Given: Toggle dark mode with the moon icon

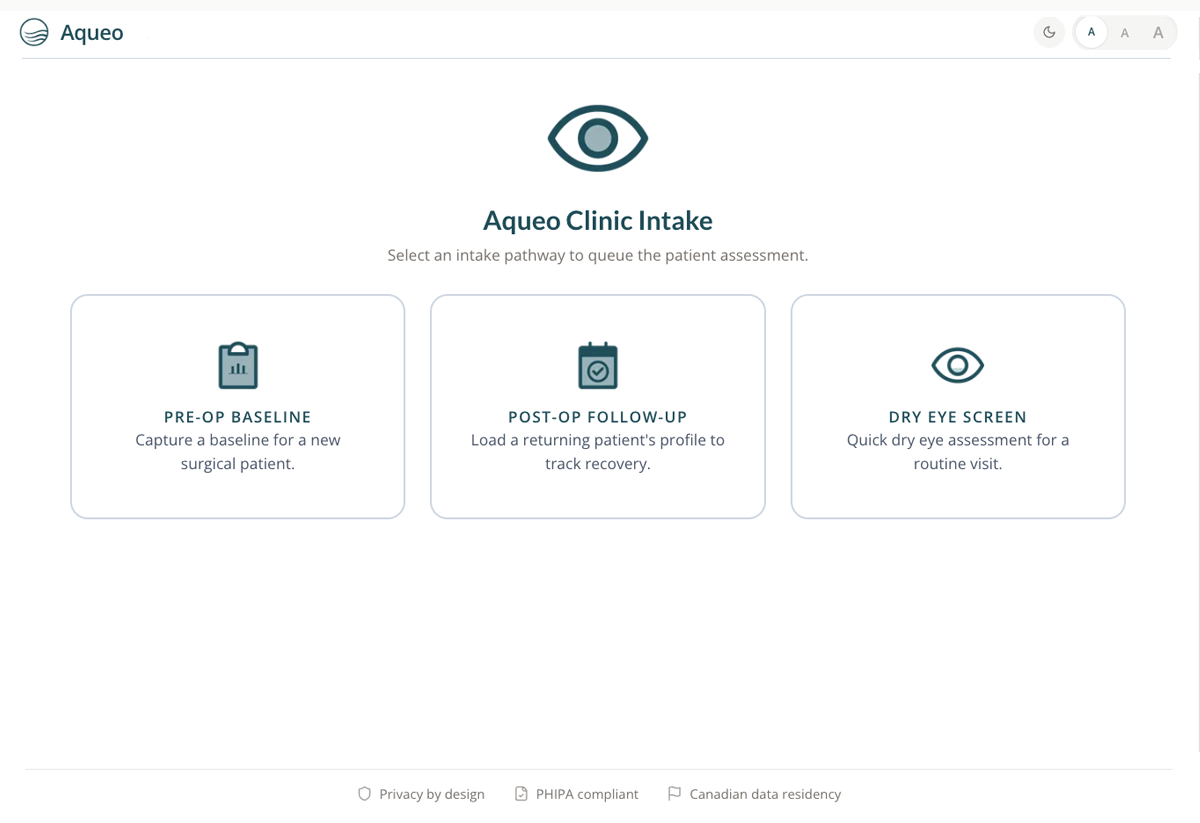Looking at the screenshot, I should click(1049, 32).
